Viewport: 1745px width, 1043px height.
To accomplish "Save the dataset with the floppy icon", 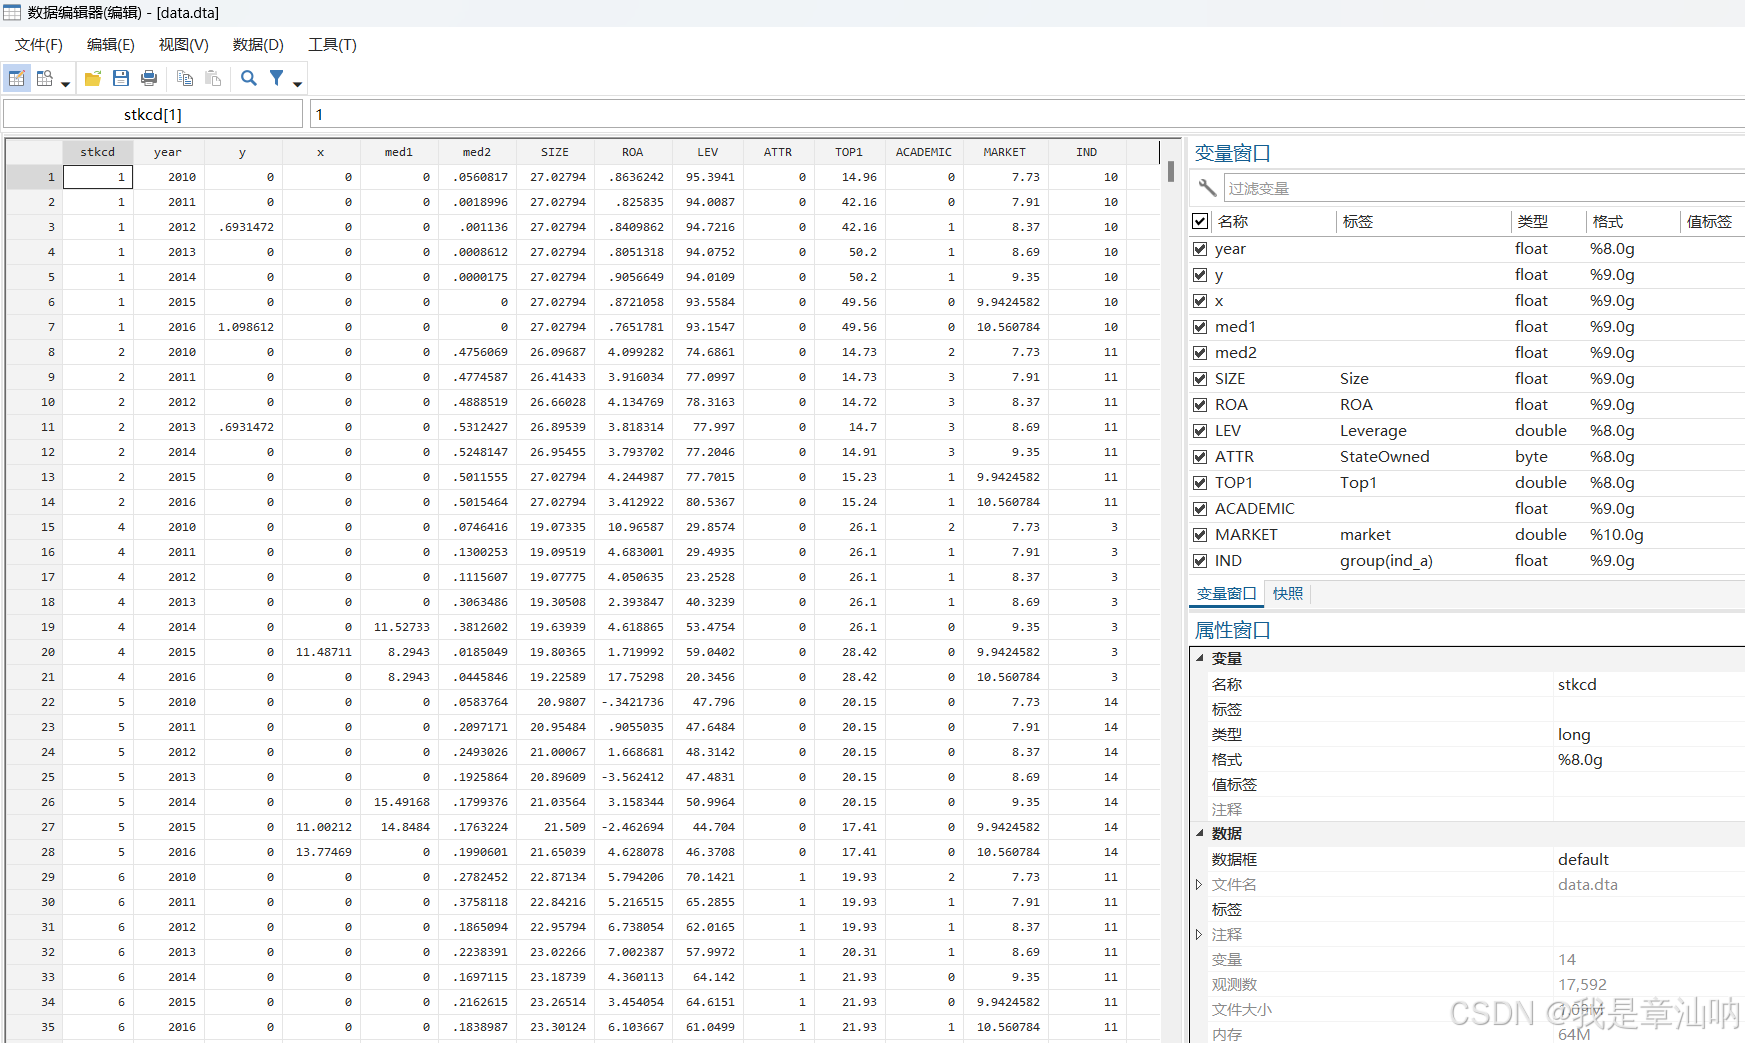I will pyautogui.click(x=121, y=78).
